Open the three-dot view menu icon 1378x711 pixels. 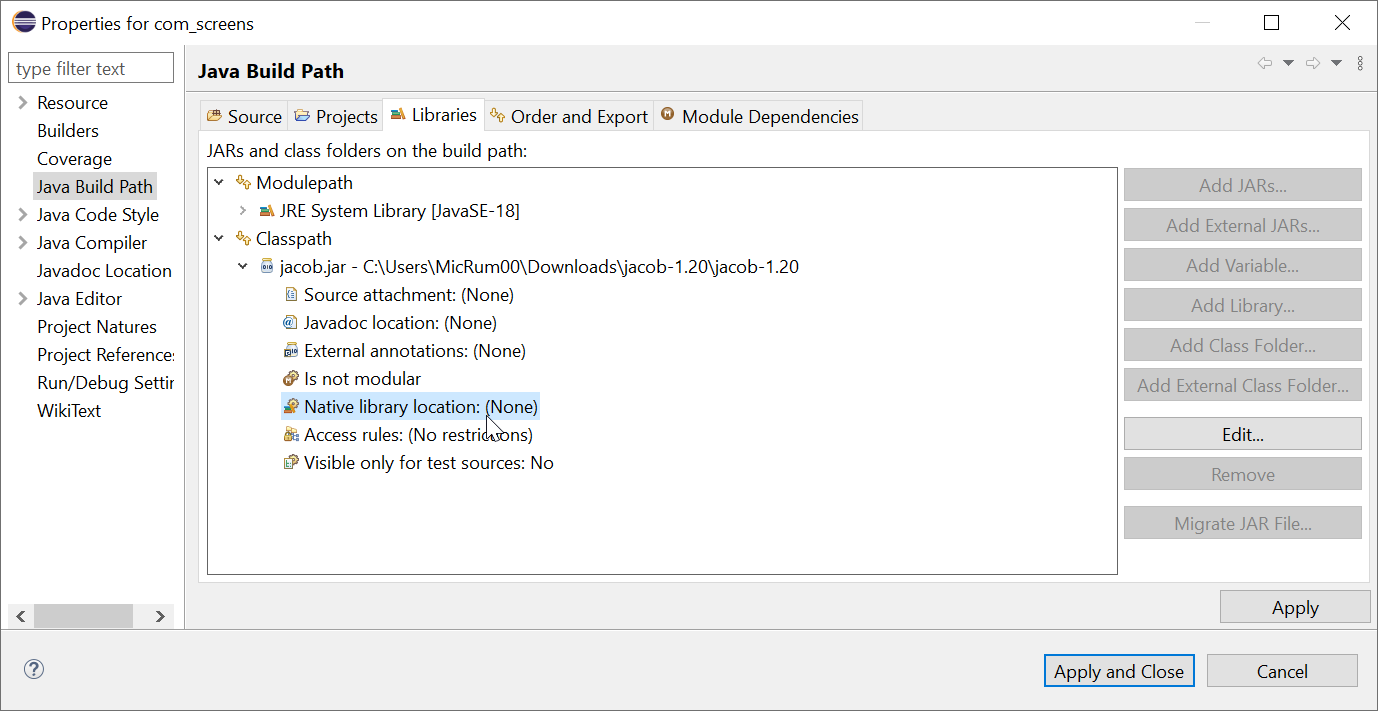(1360, 63)
